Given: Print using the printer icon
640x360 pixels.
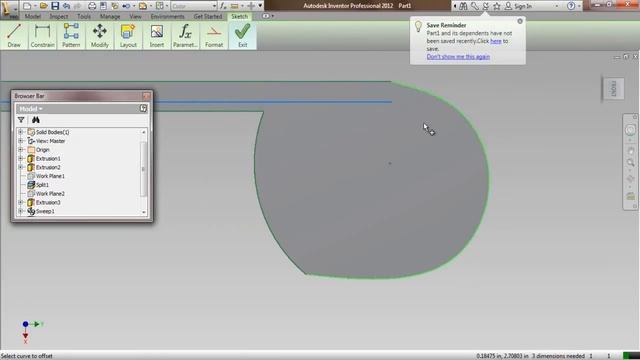Looking at the screenshot, I should (x=92, y=6).
